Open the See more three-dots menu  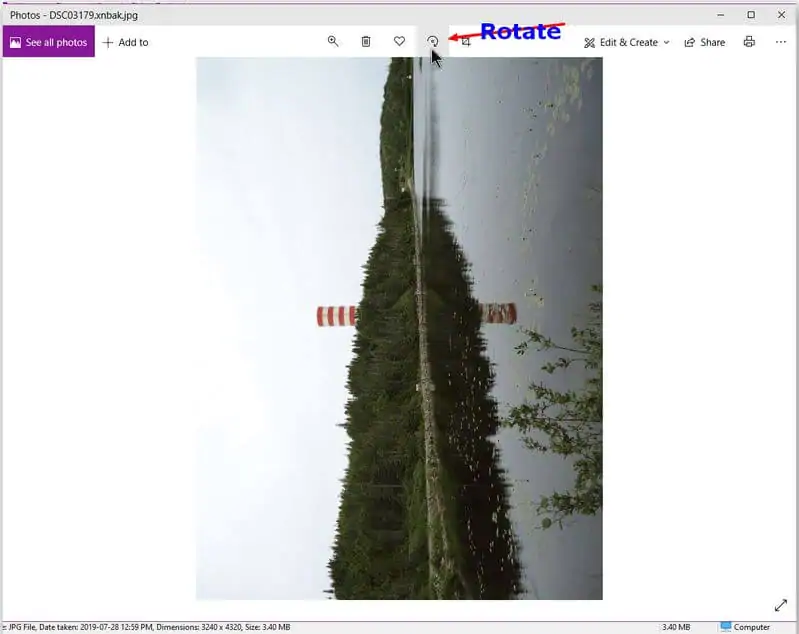[x=781, y=42]
